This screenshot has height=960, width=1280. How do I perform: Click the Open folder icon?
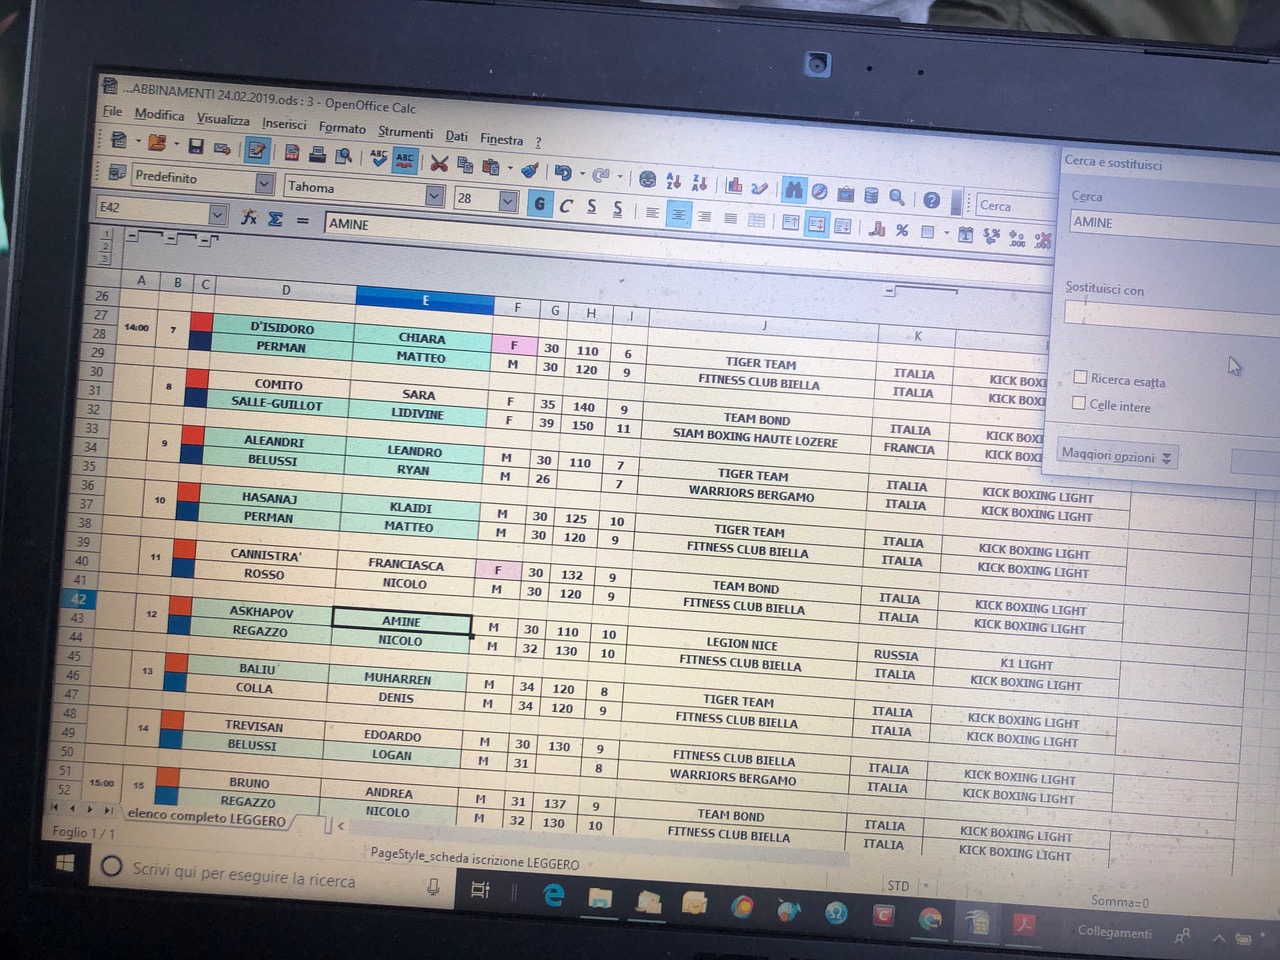157,143
